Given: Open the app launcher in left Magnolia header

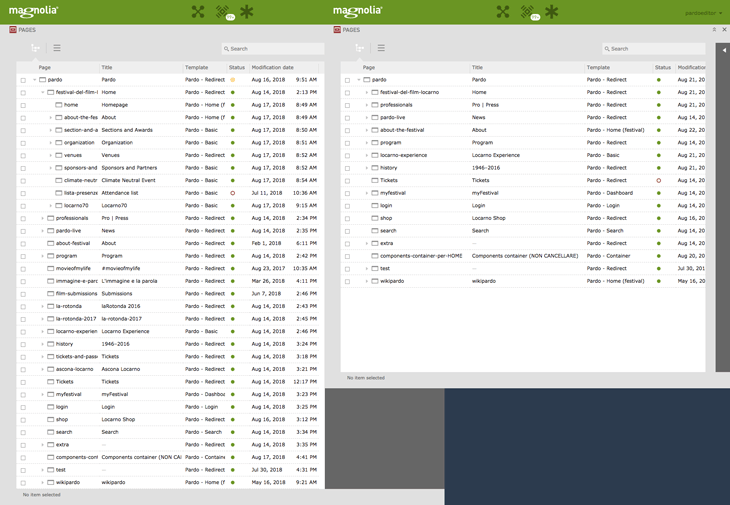Looking at the screenshot, I should [198, 12].
